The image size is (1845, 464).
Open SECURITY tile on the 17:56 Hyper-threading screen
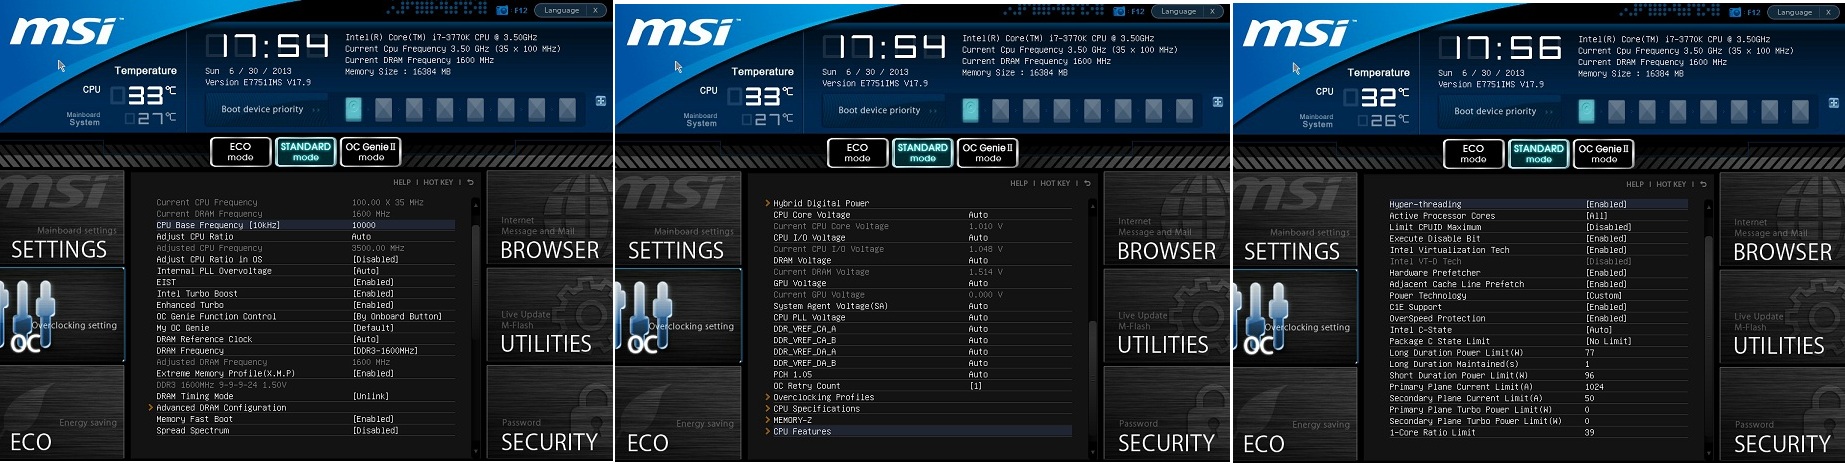tap(1782, 414)
